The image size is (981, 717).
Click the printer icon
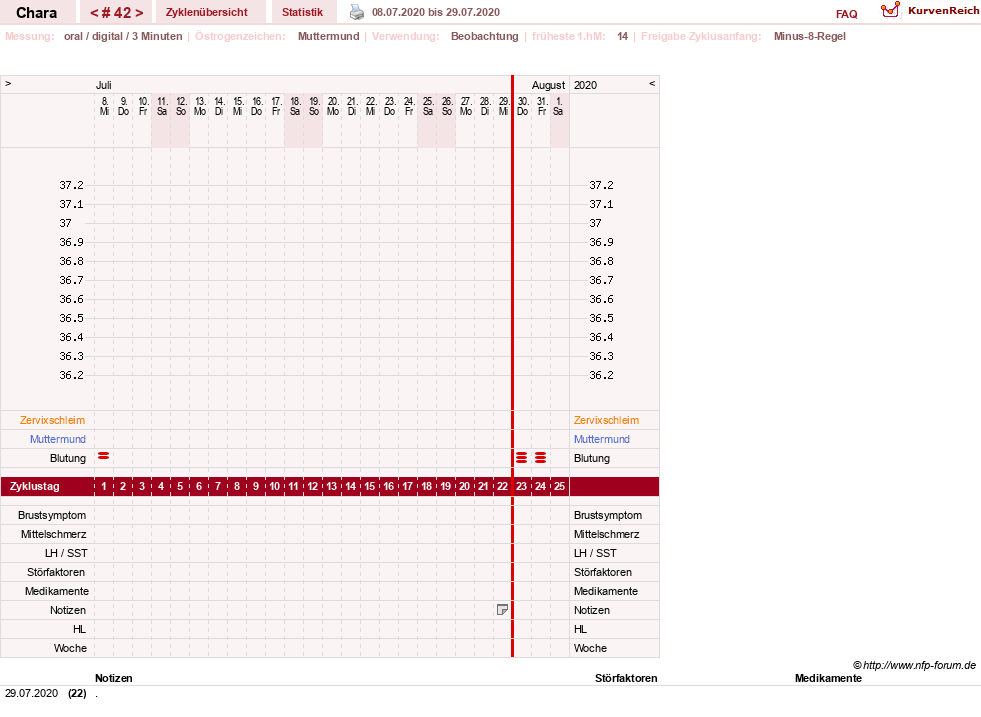(x=357, y=12)
